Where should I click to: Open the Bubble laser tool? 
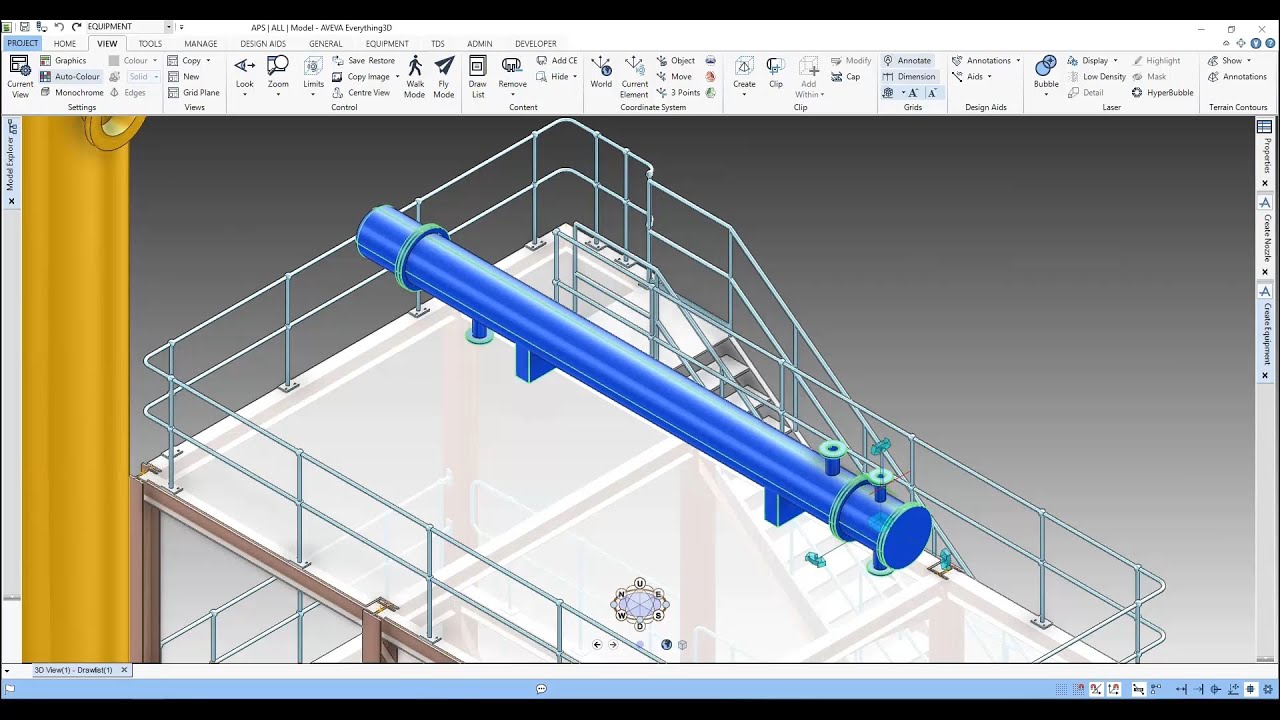pos(1046,76)
